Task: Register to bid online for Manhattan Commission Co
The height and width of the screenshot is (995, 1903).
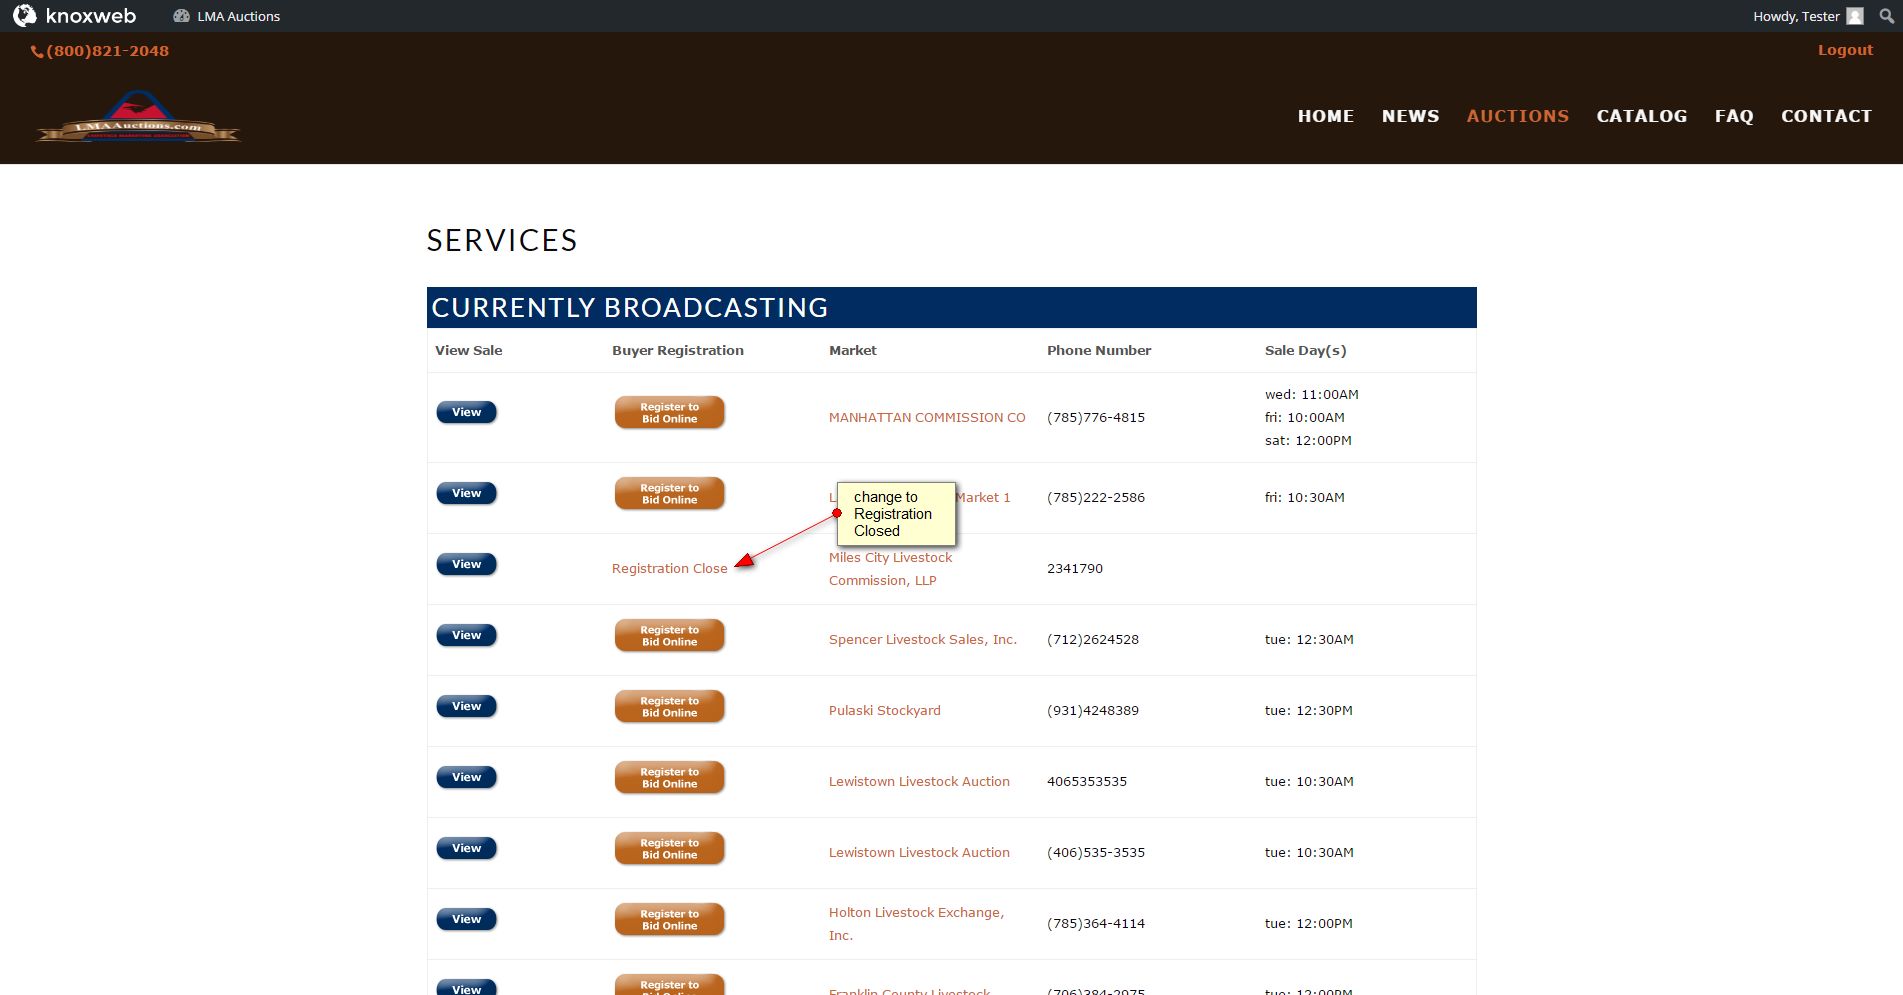Action: (x=669, y=413)
